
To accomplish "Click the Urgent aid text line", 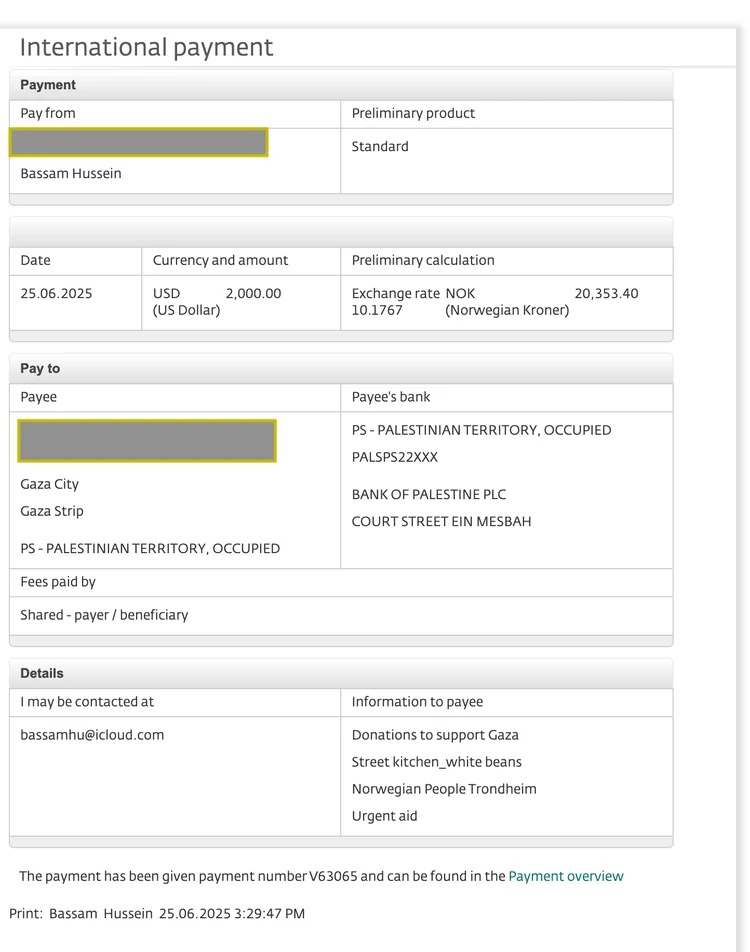I will [x=385, y=816].
